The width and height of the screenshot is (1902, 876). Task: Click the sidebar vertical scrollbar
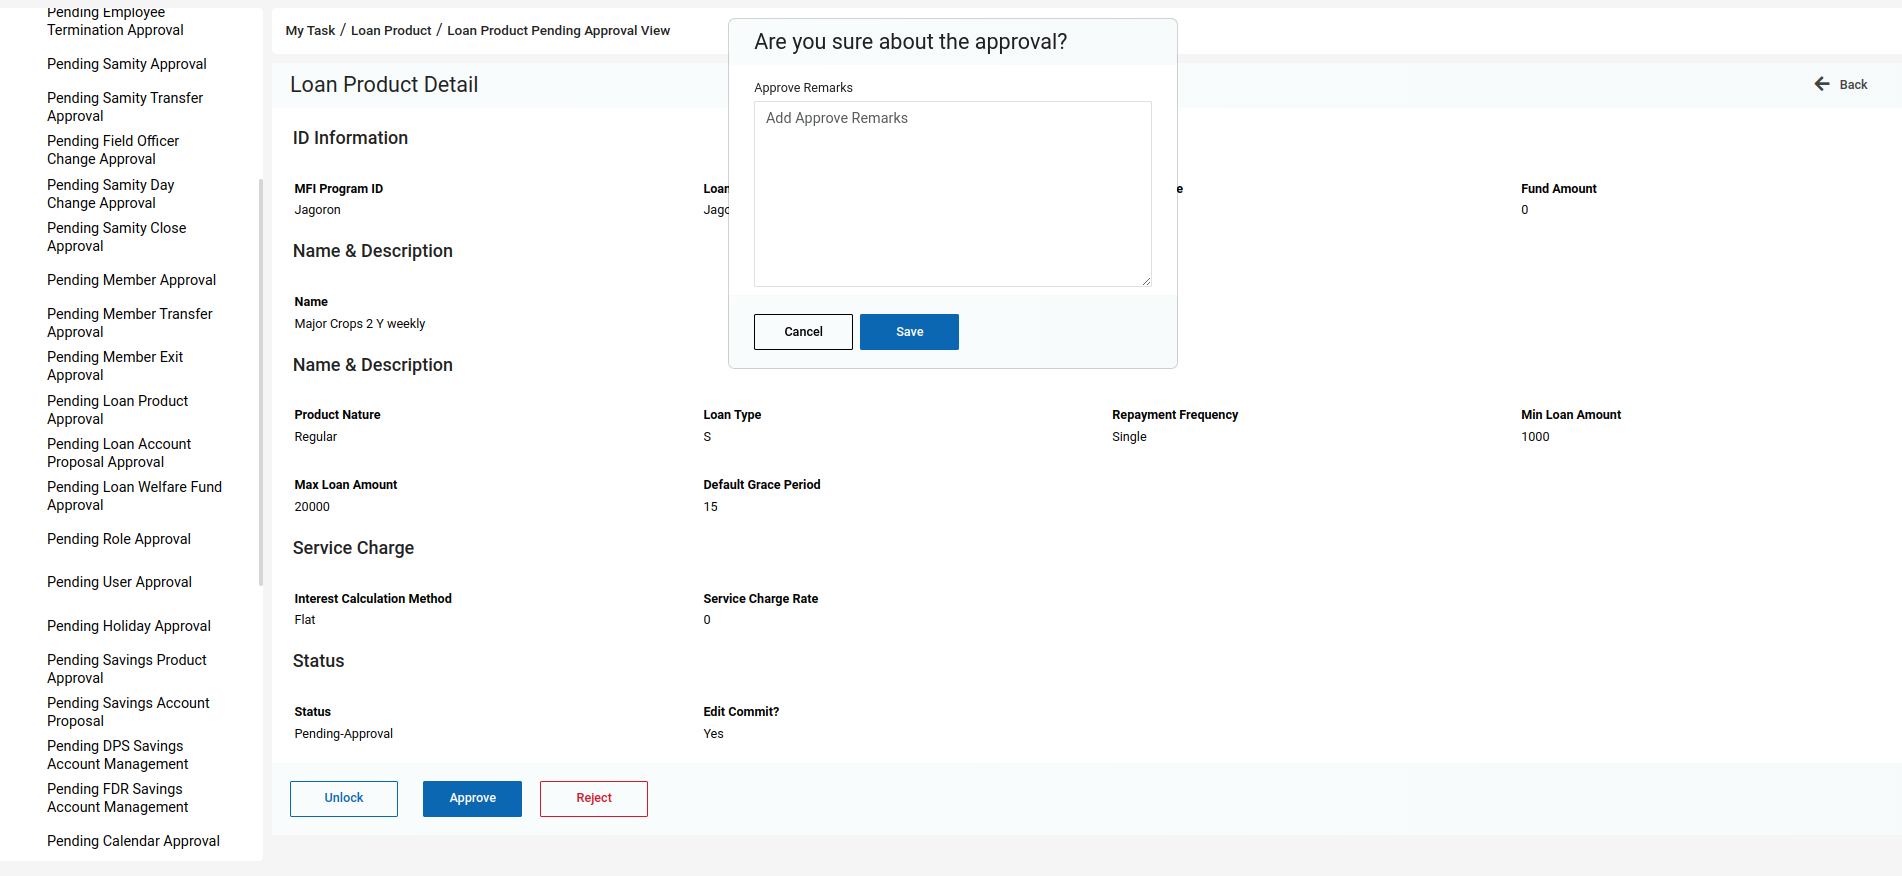pos(261,382)
